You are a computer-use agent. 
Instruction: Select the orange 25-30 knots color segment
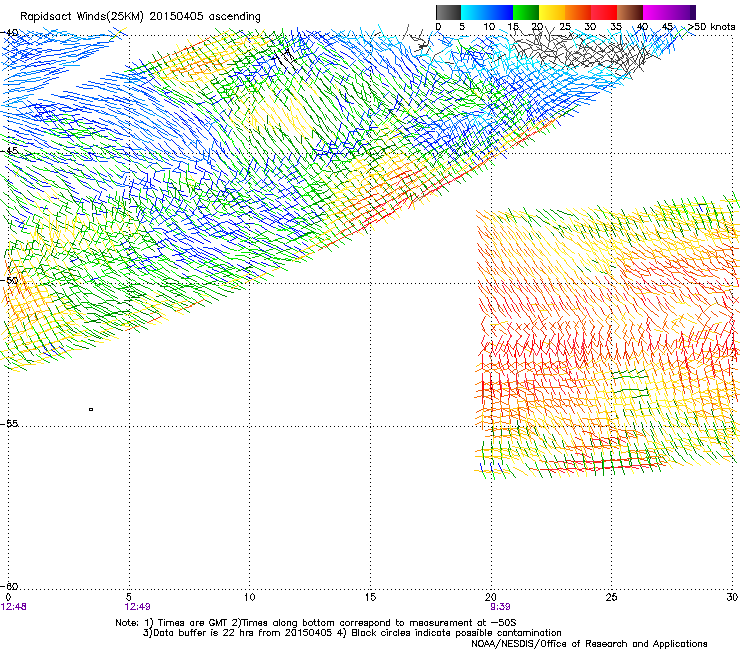[578, 12]
